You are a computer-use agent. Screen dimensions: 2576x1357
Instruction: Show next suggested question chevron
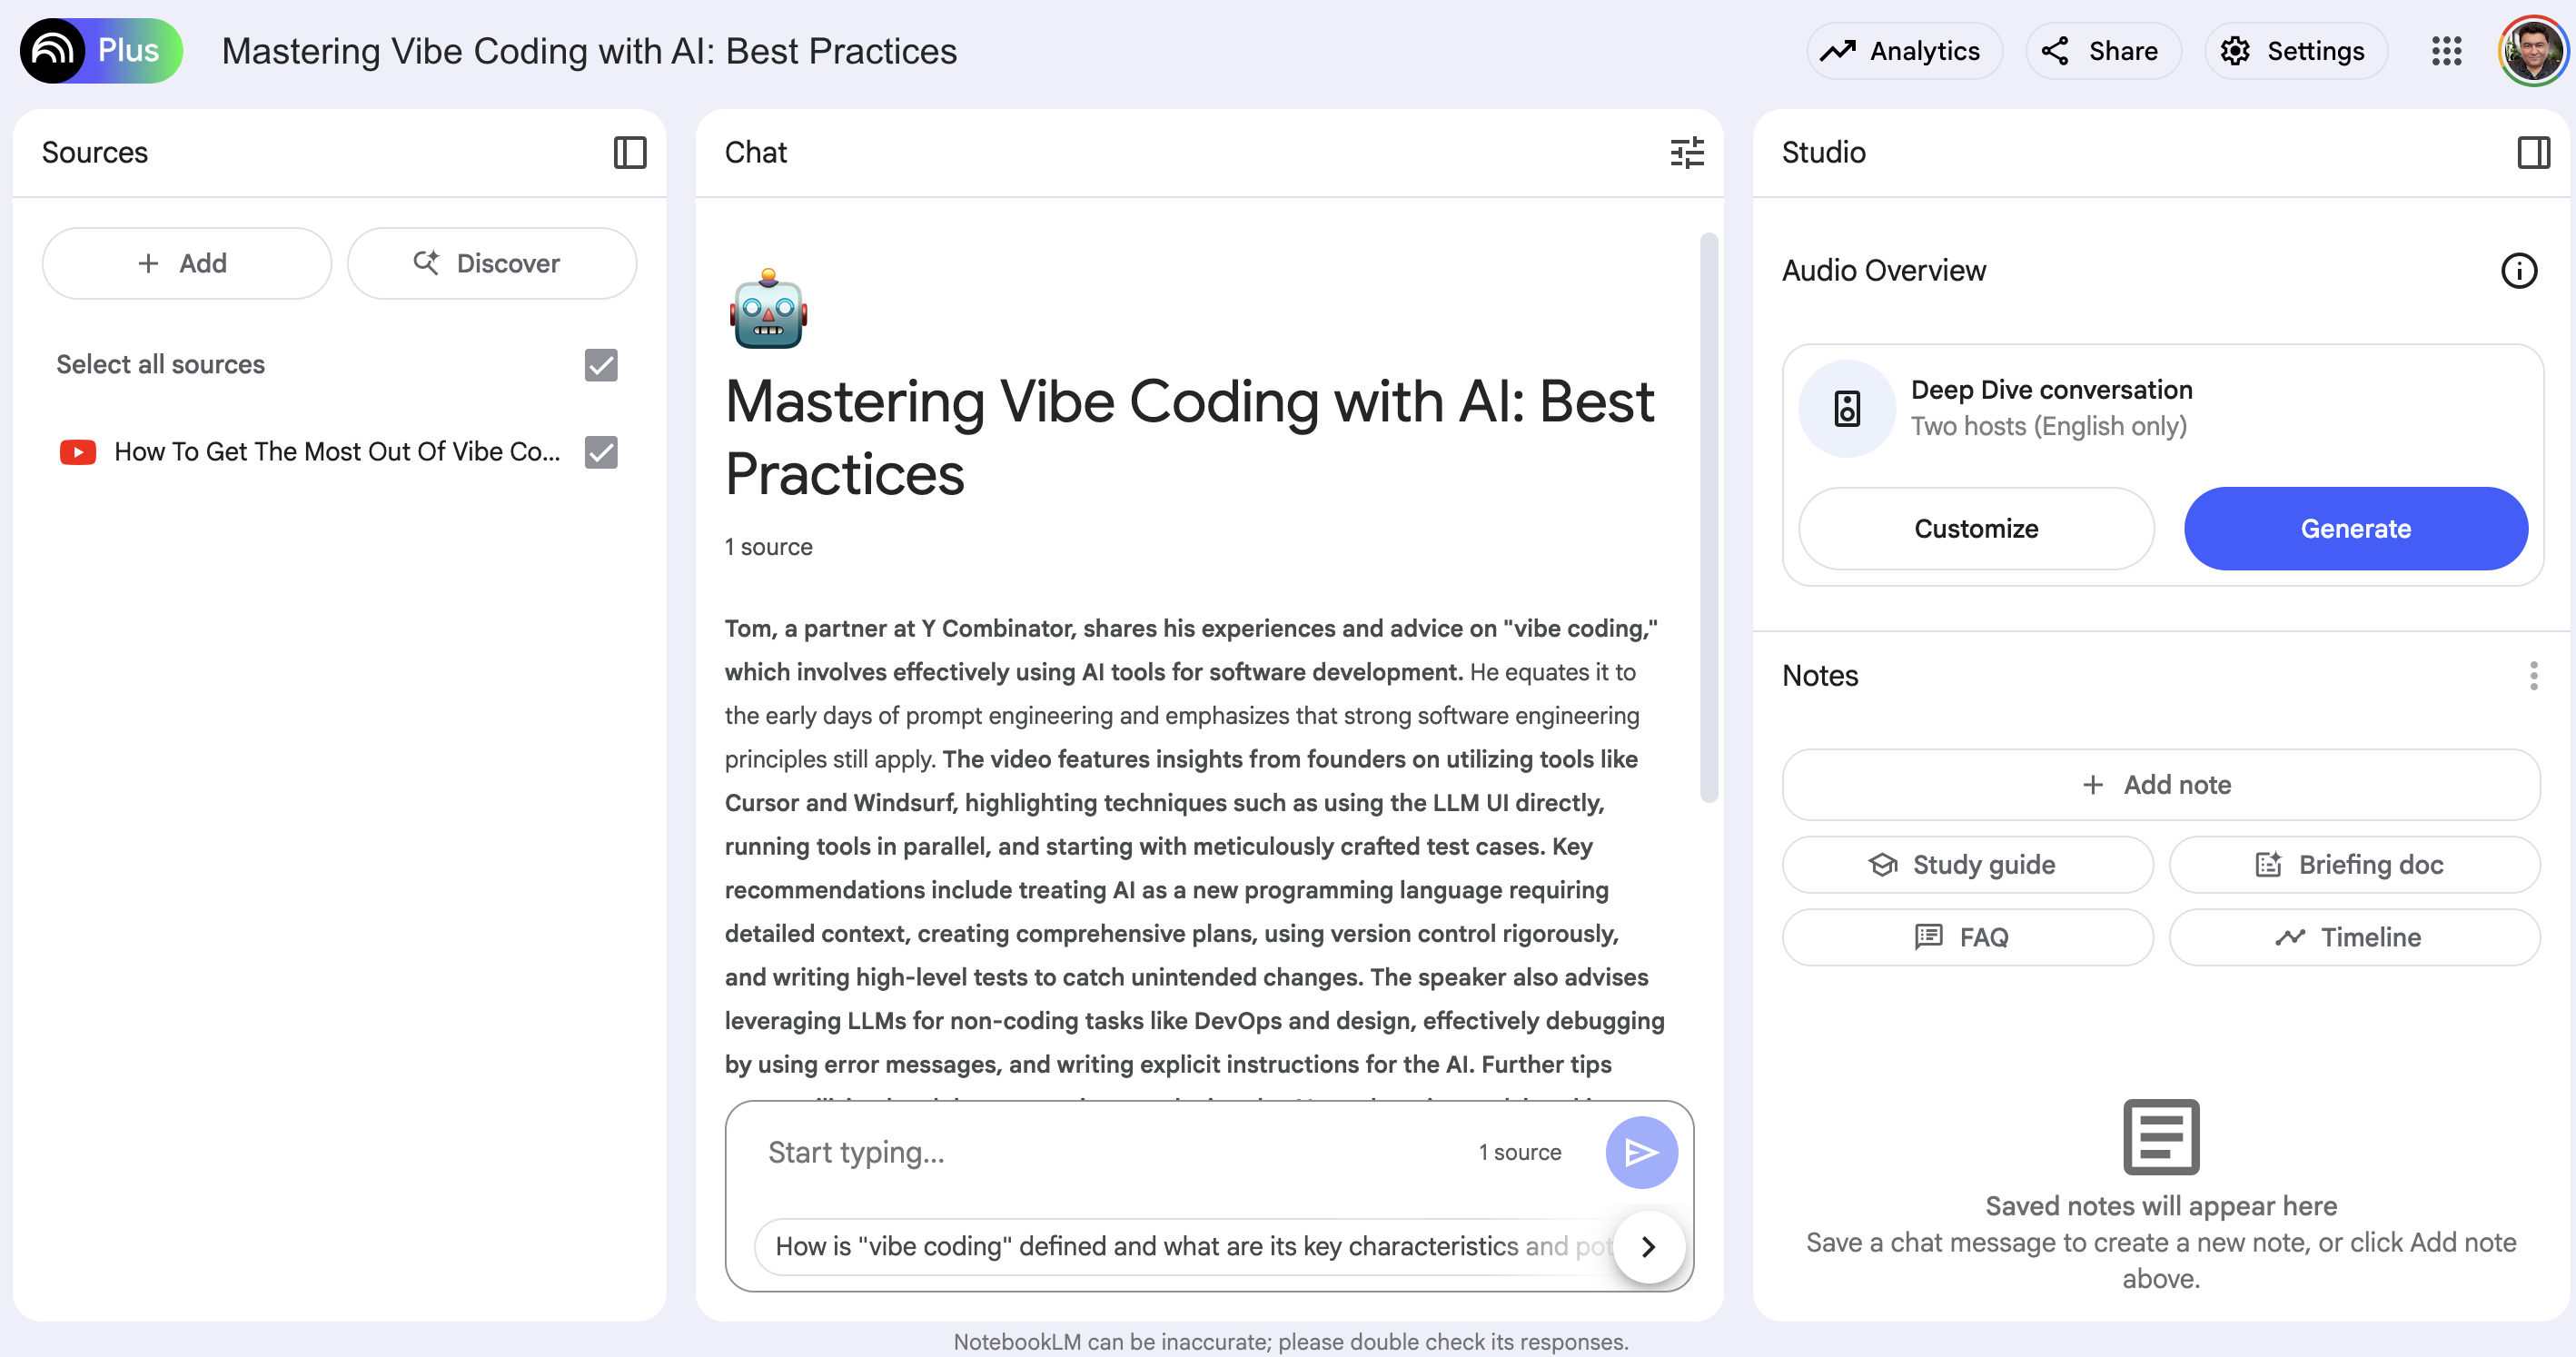1648,1246
